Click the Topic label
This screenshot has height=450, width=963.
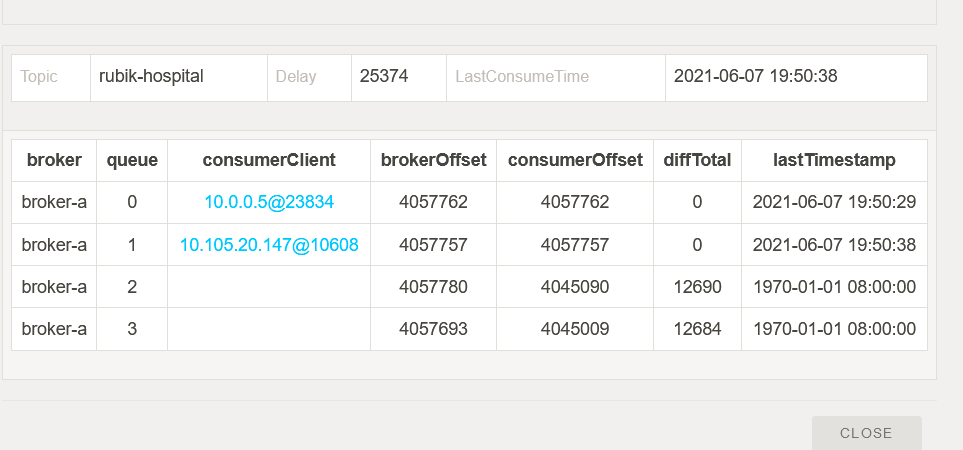click(39, 77)
